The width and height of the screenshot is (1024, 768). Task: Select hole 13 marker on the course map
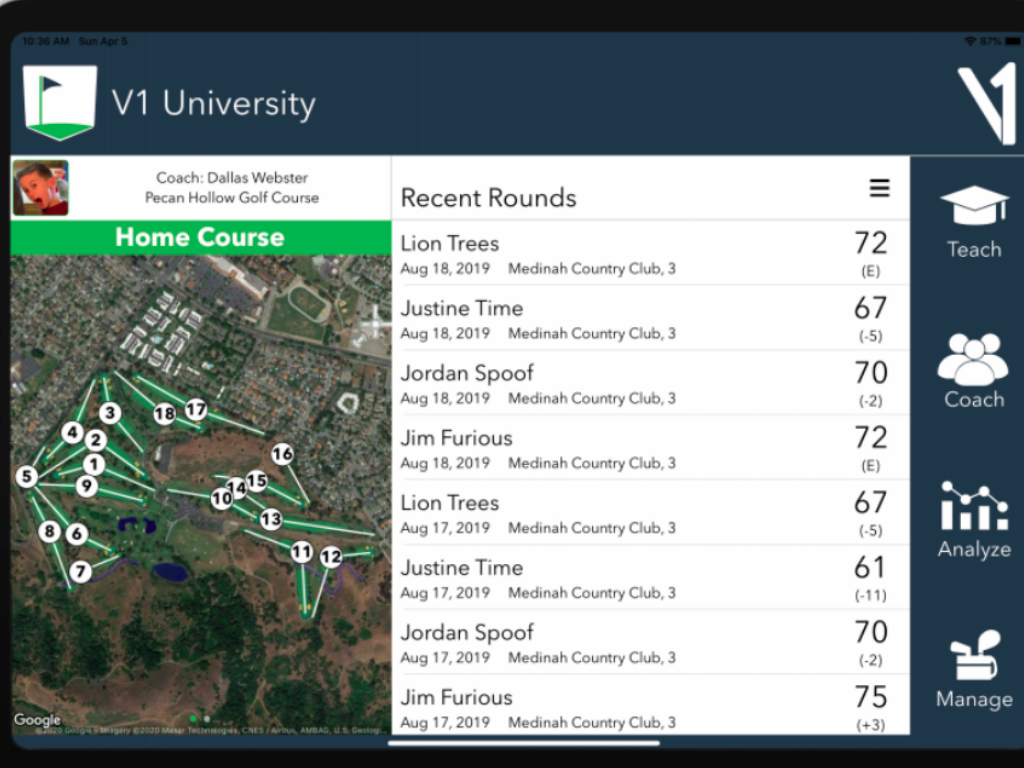271,519
